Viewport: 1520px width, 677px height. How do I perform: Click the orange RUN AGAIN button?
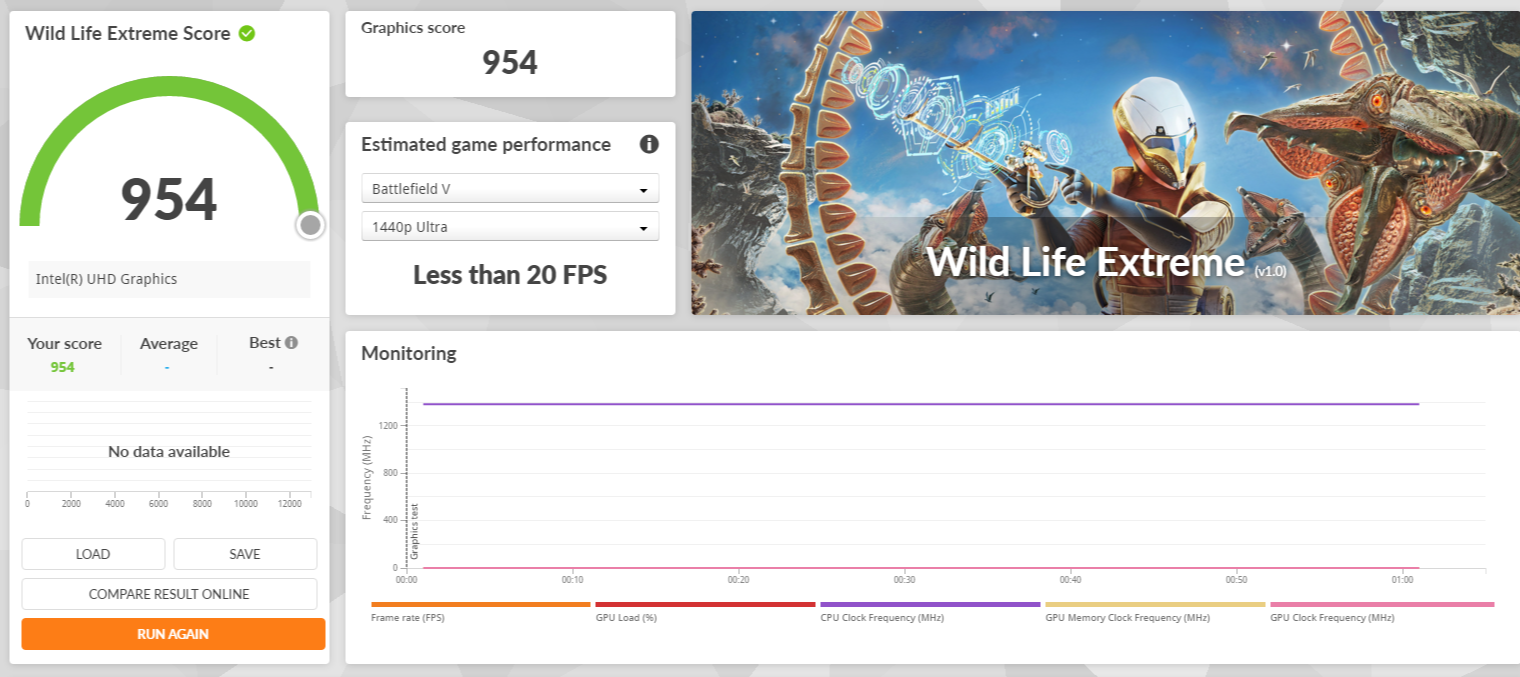(173, 634)
